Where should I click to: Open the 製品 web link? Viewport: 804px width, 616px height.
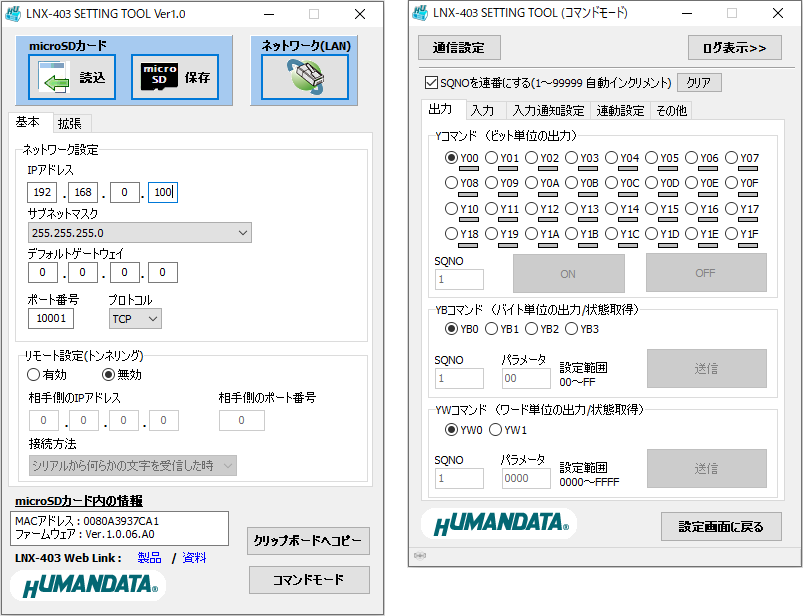(149, 558)
